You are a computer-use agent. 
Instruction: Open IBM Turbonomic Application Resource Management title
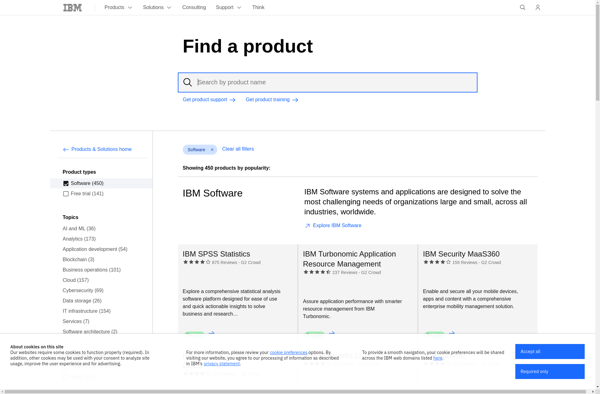click(x=349, y=259)
